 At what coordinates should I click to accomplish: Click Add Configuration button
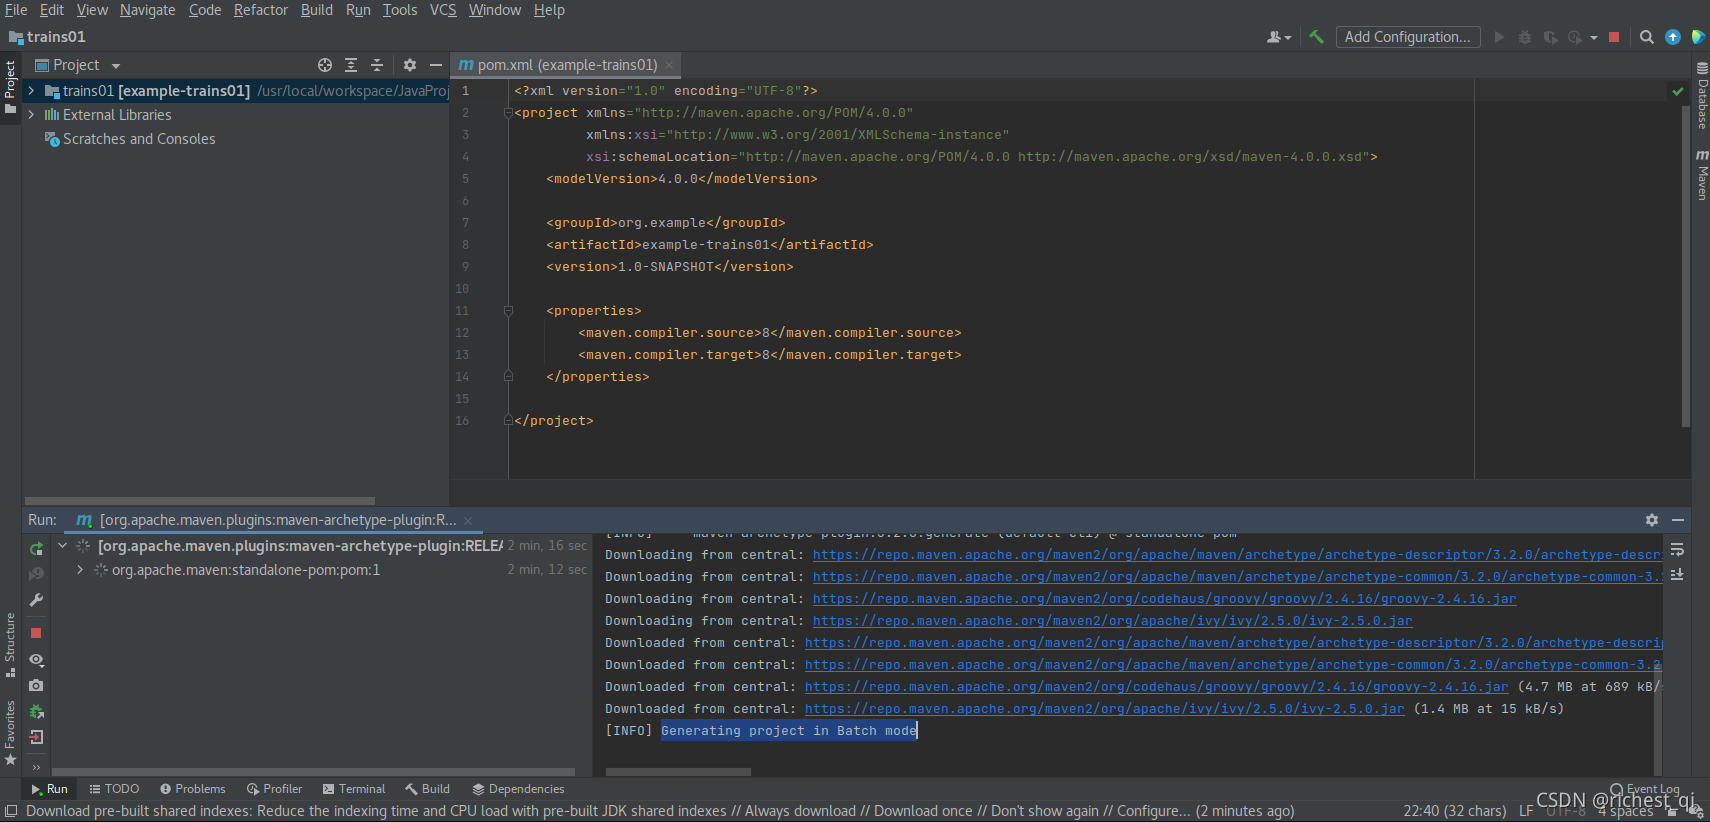pos(1407,37)
